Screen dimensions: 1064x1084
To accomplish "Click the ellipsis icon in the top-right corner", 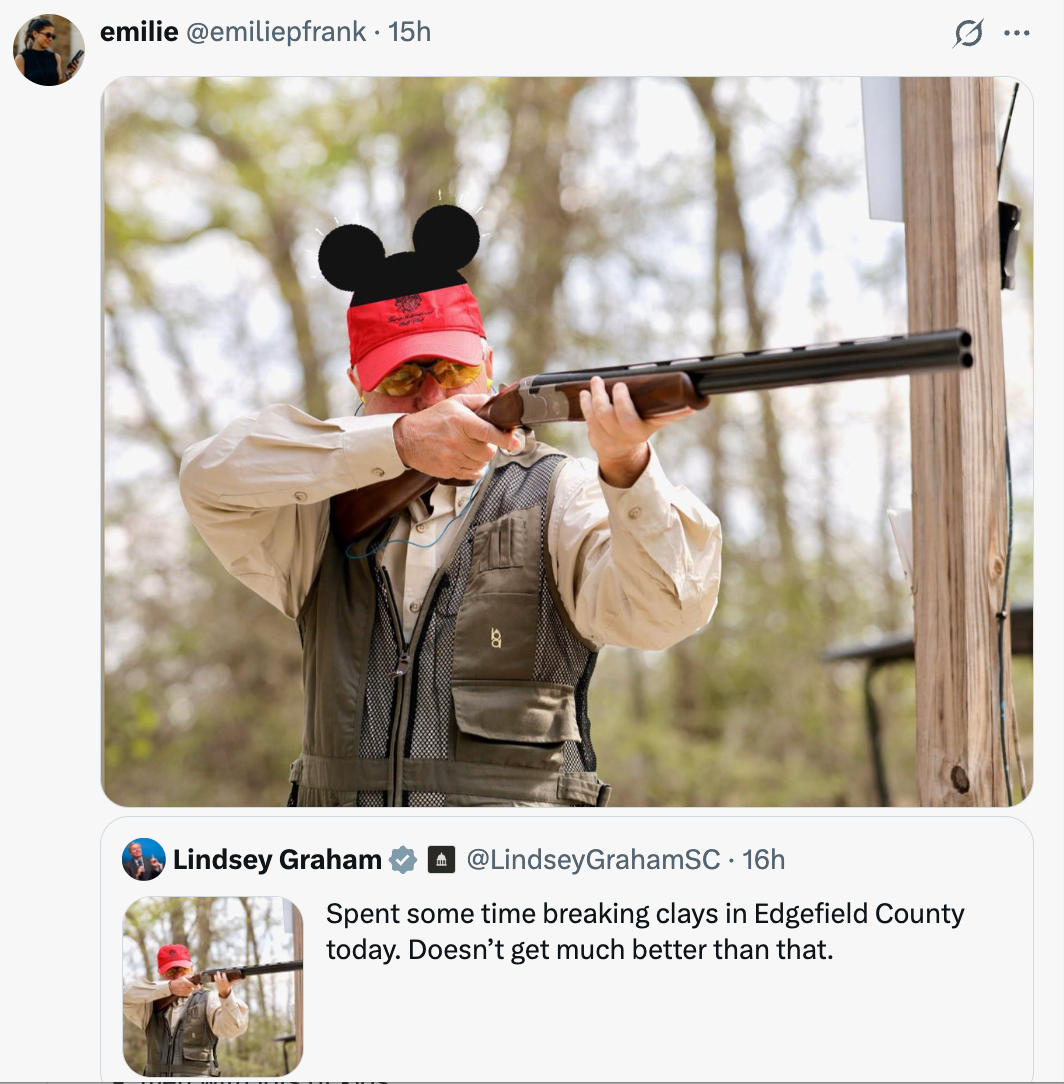I will (1017, 31).
